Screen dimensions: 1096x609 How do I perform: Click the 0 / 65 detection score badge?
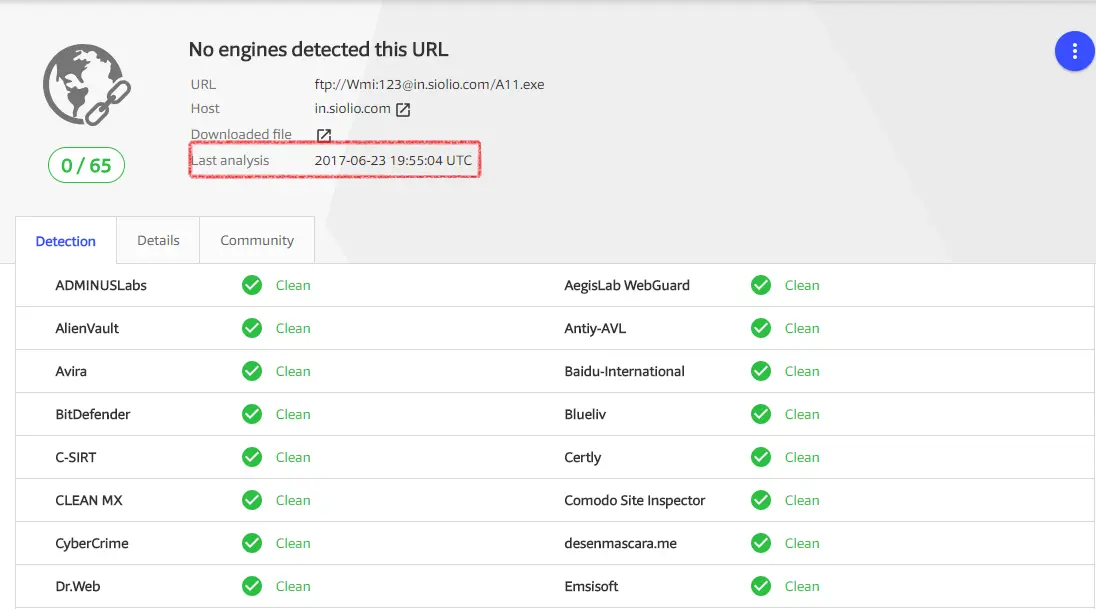click(86, 165)
